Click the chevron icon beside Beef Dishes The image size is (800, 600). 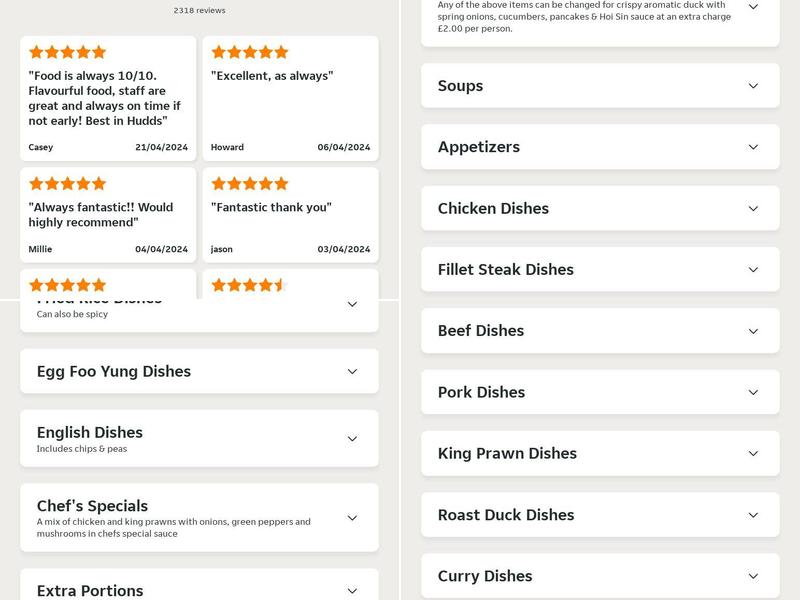click(755, 331)
